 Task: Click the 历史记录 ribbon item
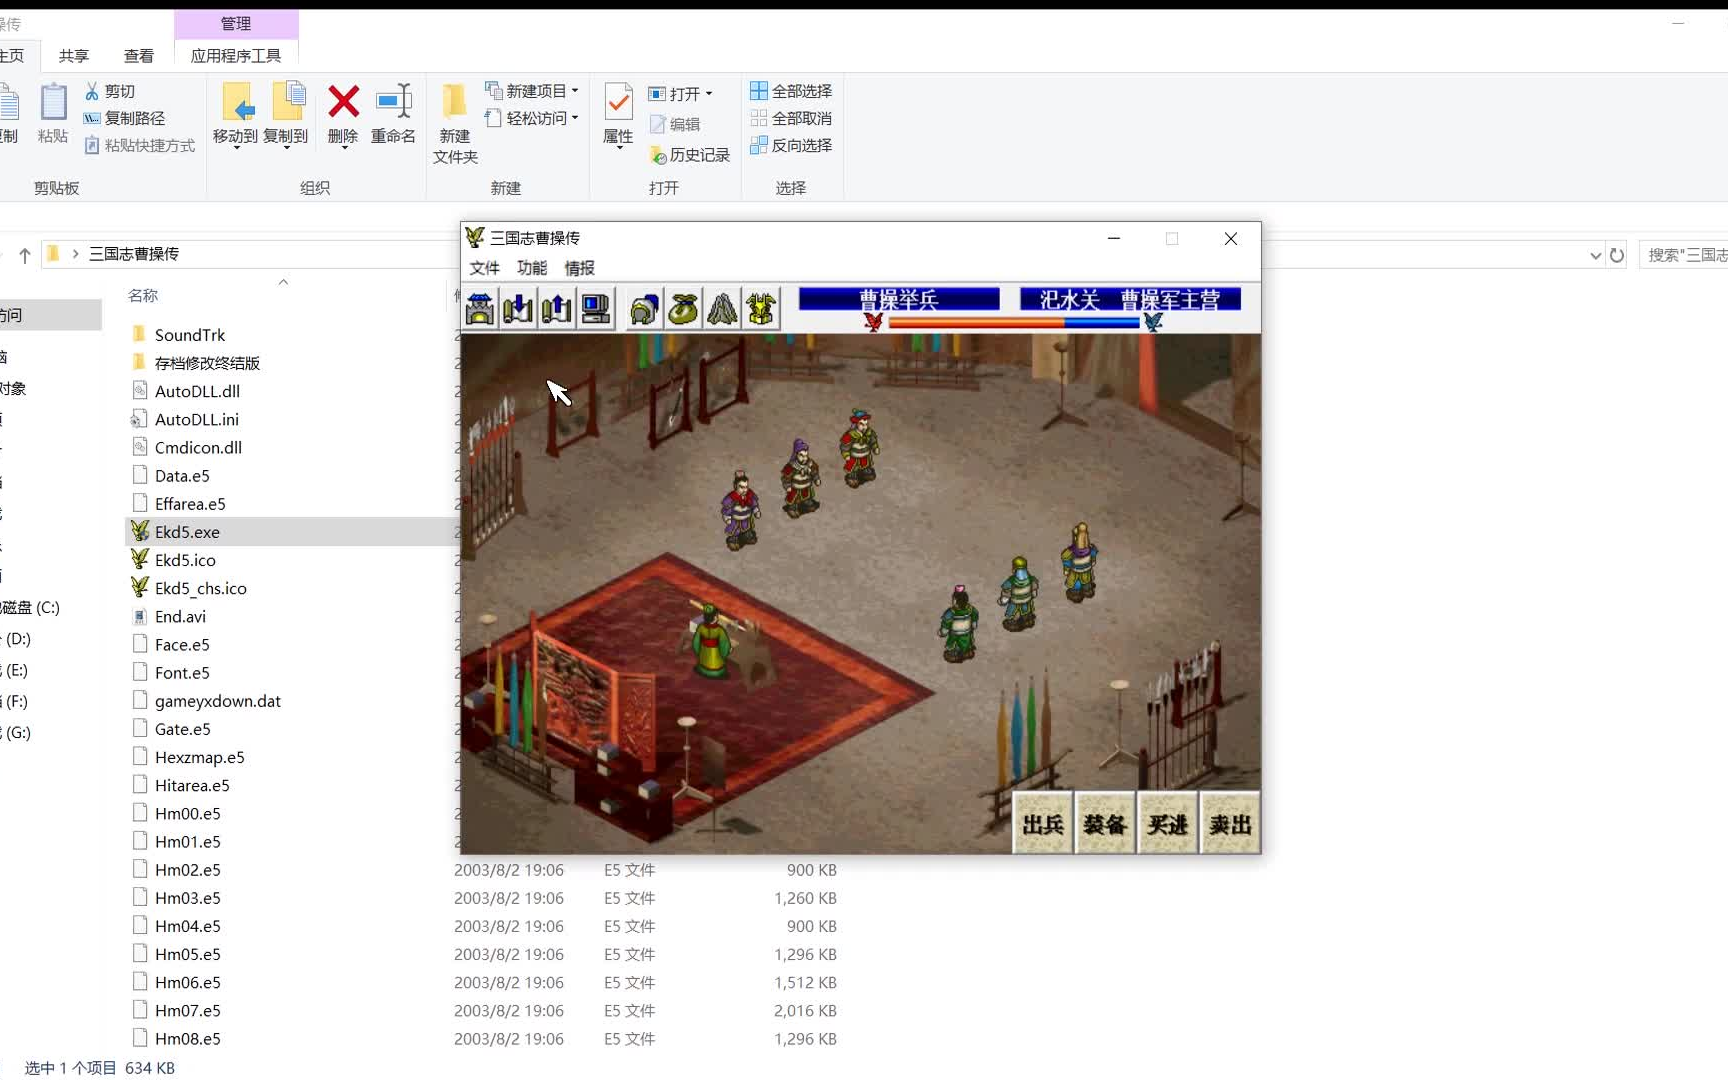click(x=690, y=155)
